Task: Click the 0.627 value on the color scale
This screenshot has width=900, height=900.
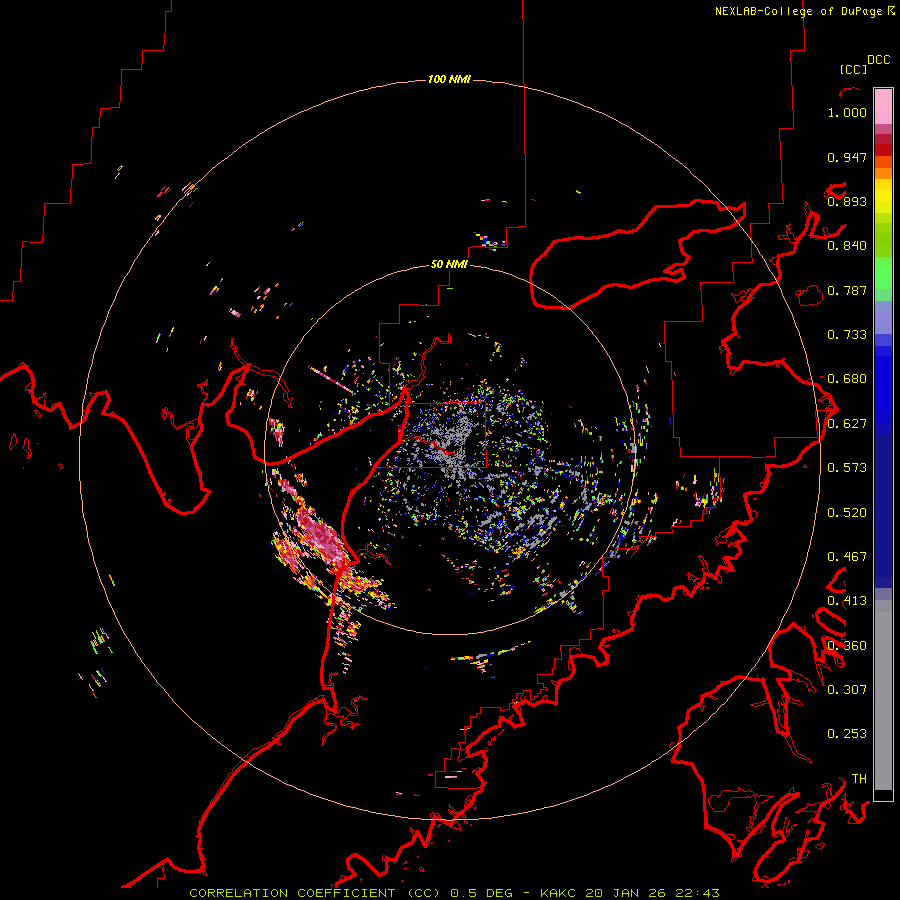Action: (x=847, y=424)
